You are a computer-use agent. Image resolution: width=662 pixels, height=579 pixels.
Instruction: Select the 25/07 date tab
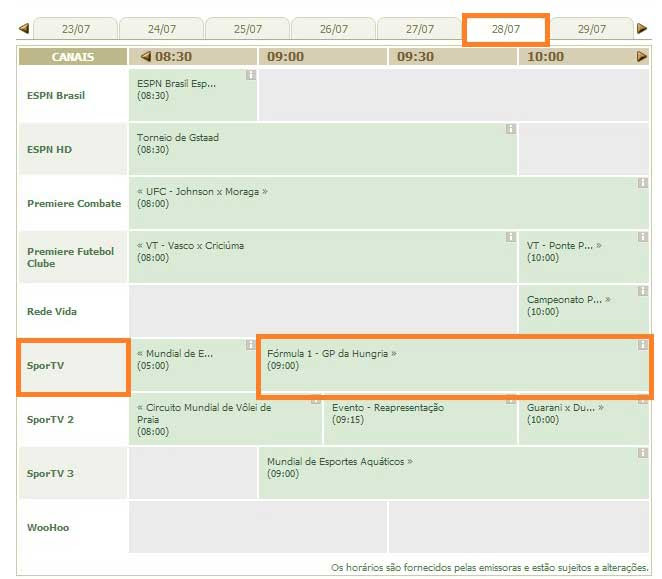(247, 29)
